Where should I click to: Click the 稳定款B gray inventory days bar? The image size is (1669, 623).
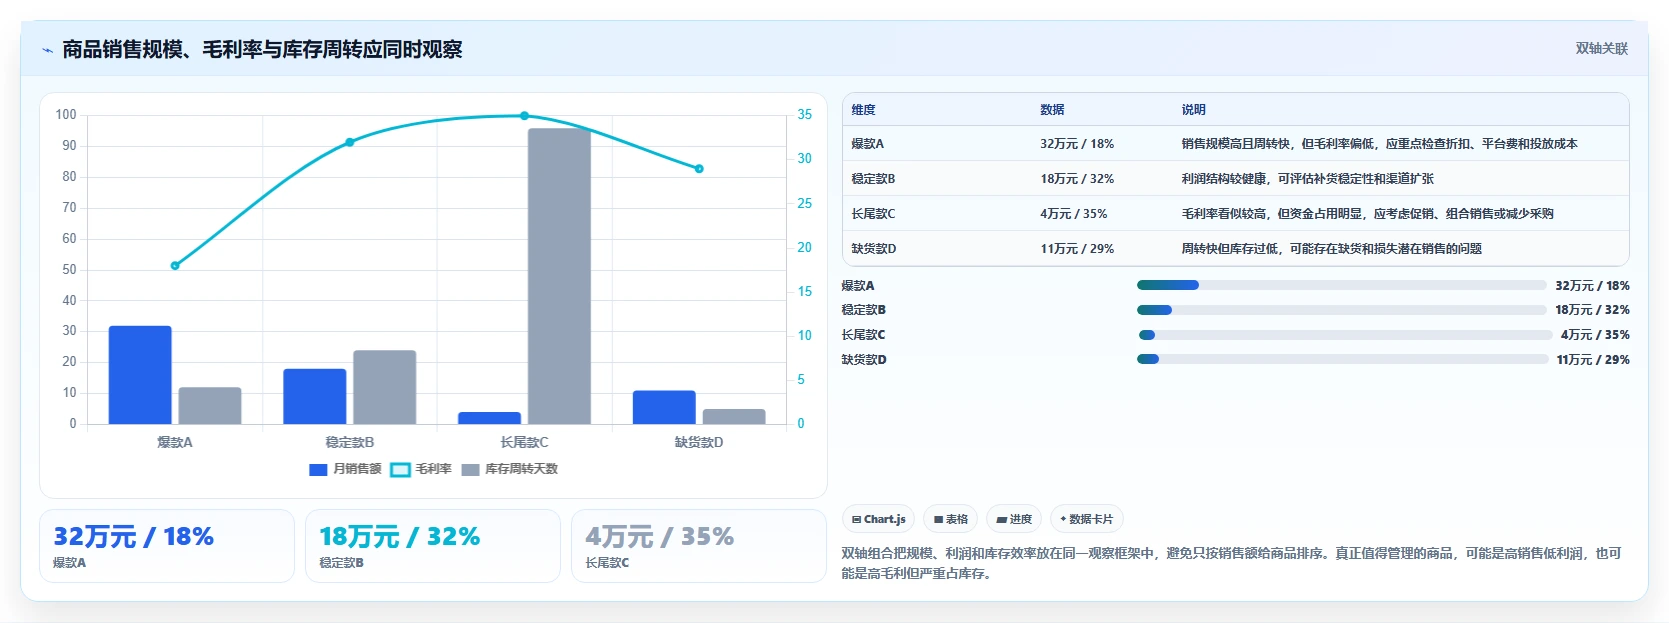(384, 387)
